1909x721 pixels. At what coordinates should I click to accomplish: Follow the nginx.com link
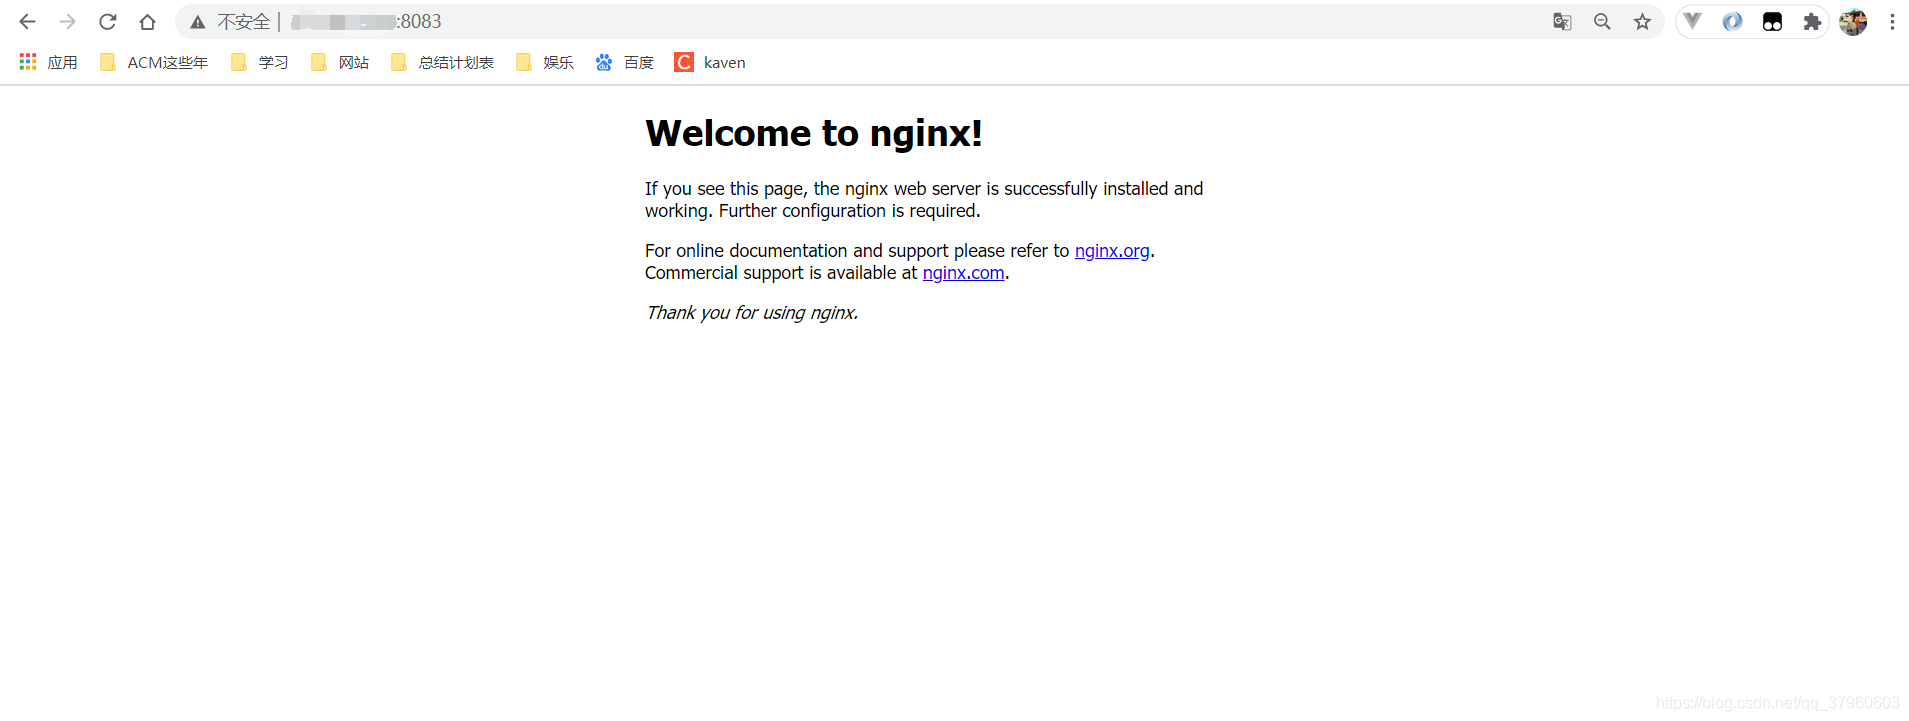pyautogui.click(x=963, y=273)
